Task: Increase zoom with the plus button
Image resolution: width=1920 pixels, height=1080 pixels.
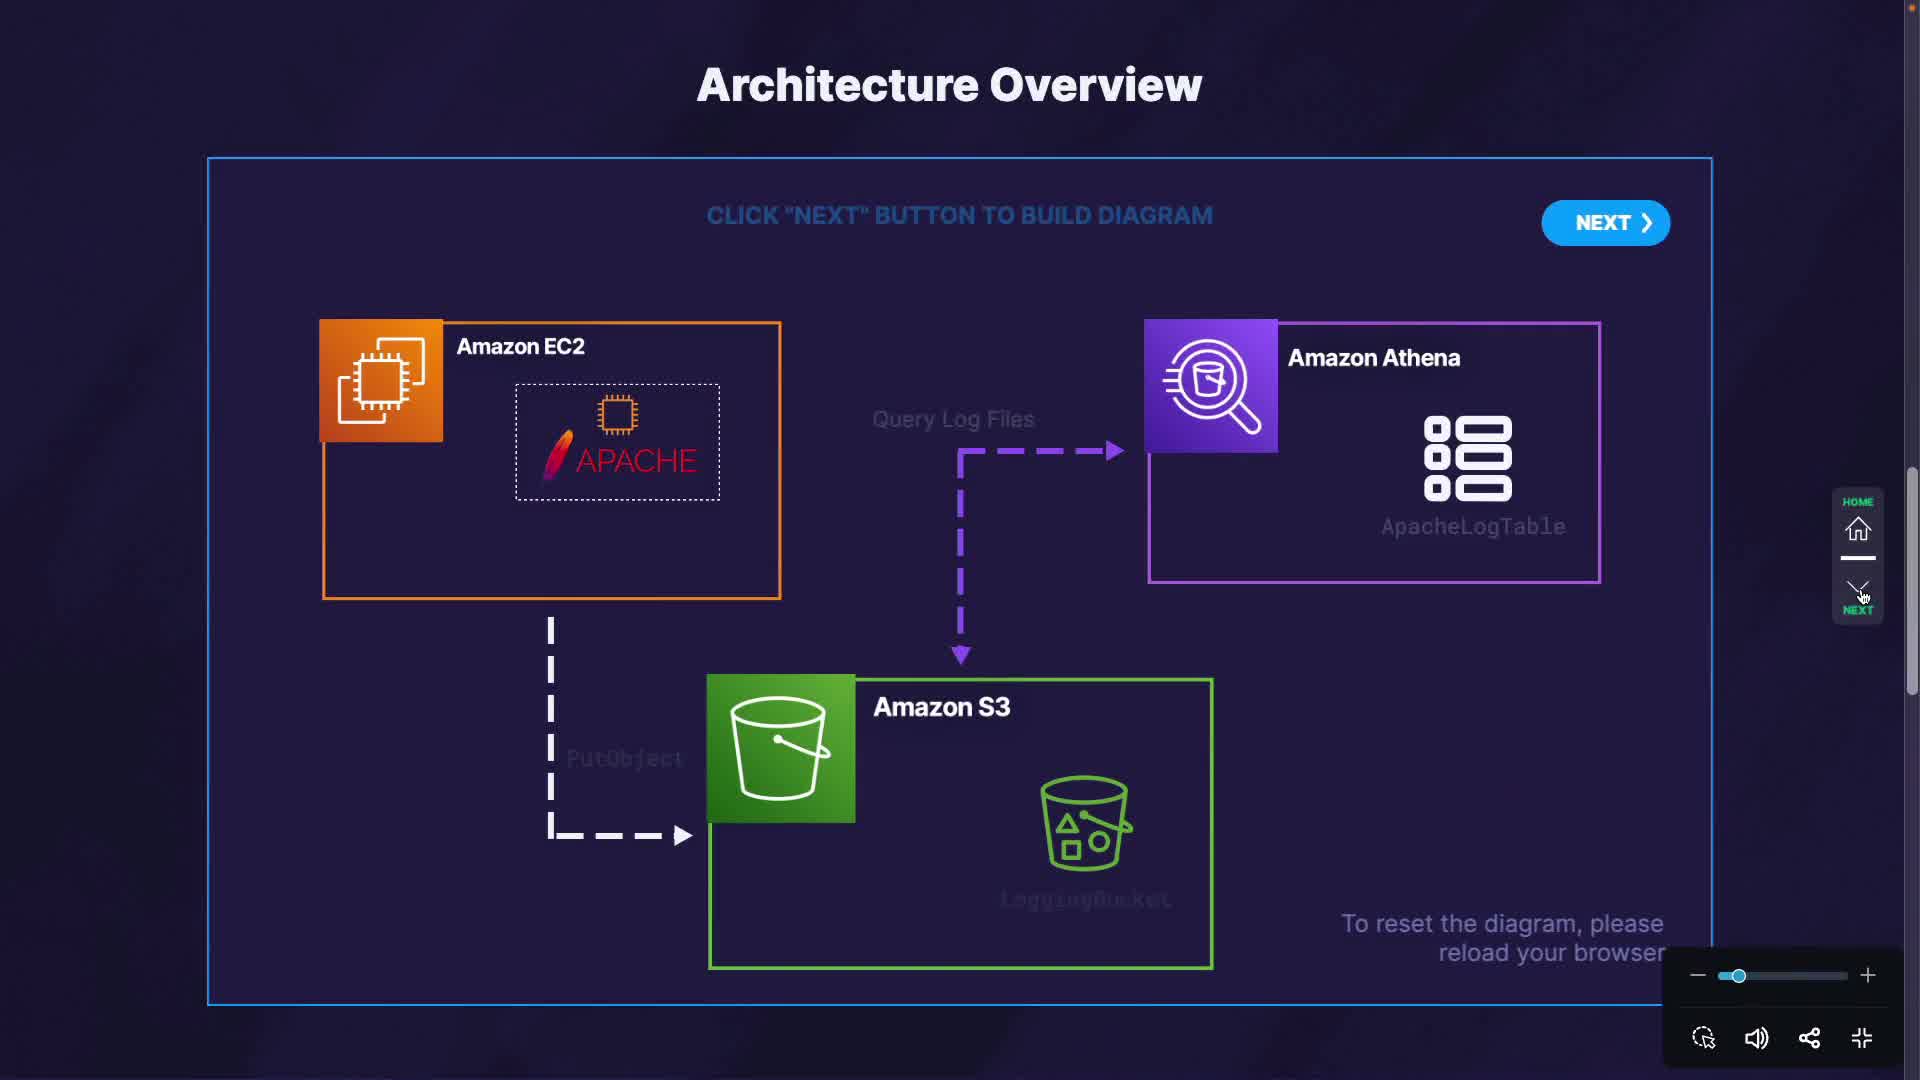Action: pyautogui.click(x=1867, y=975)
